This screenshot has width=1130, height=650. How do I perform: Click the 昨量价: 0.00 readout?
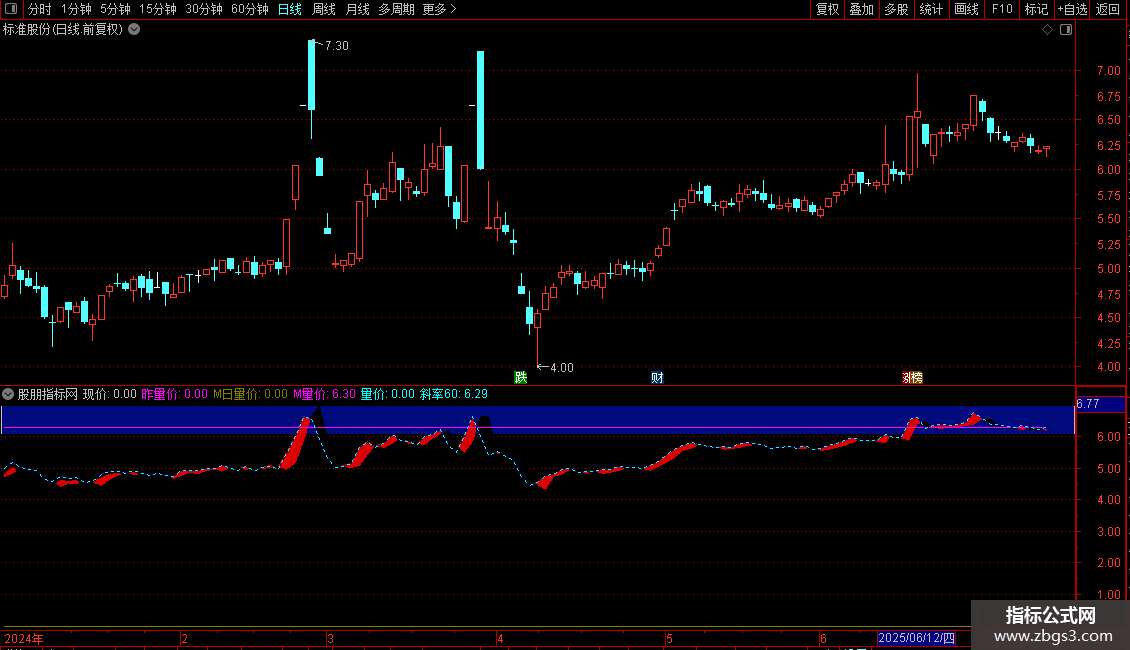coord(174,394)
